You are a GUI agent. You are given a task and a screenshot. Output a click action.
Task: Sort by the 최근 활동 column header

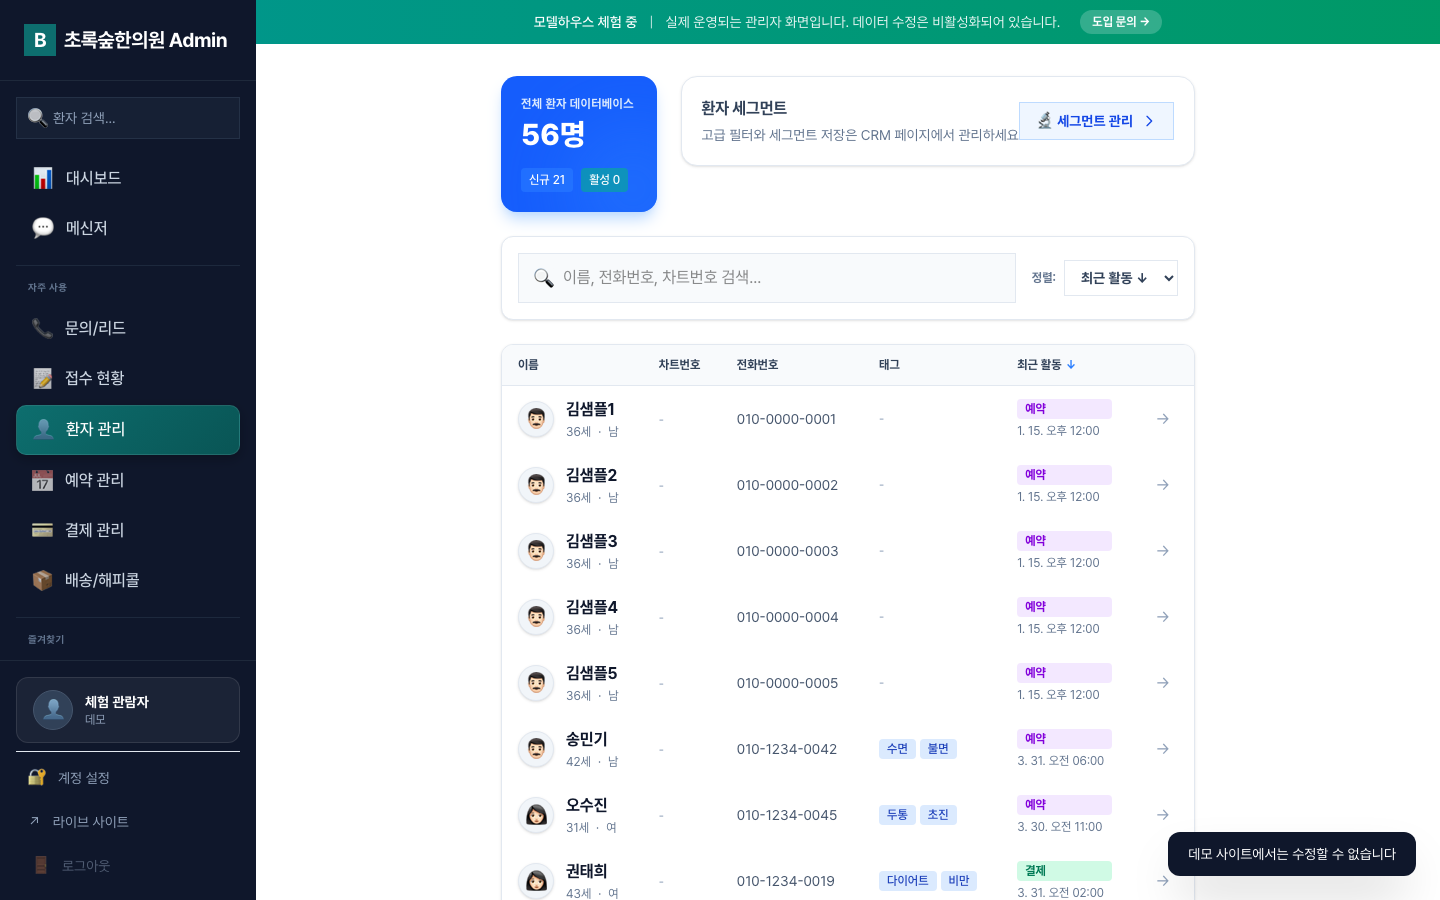point(1046,365)
